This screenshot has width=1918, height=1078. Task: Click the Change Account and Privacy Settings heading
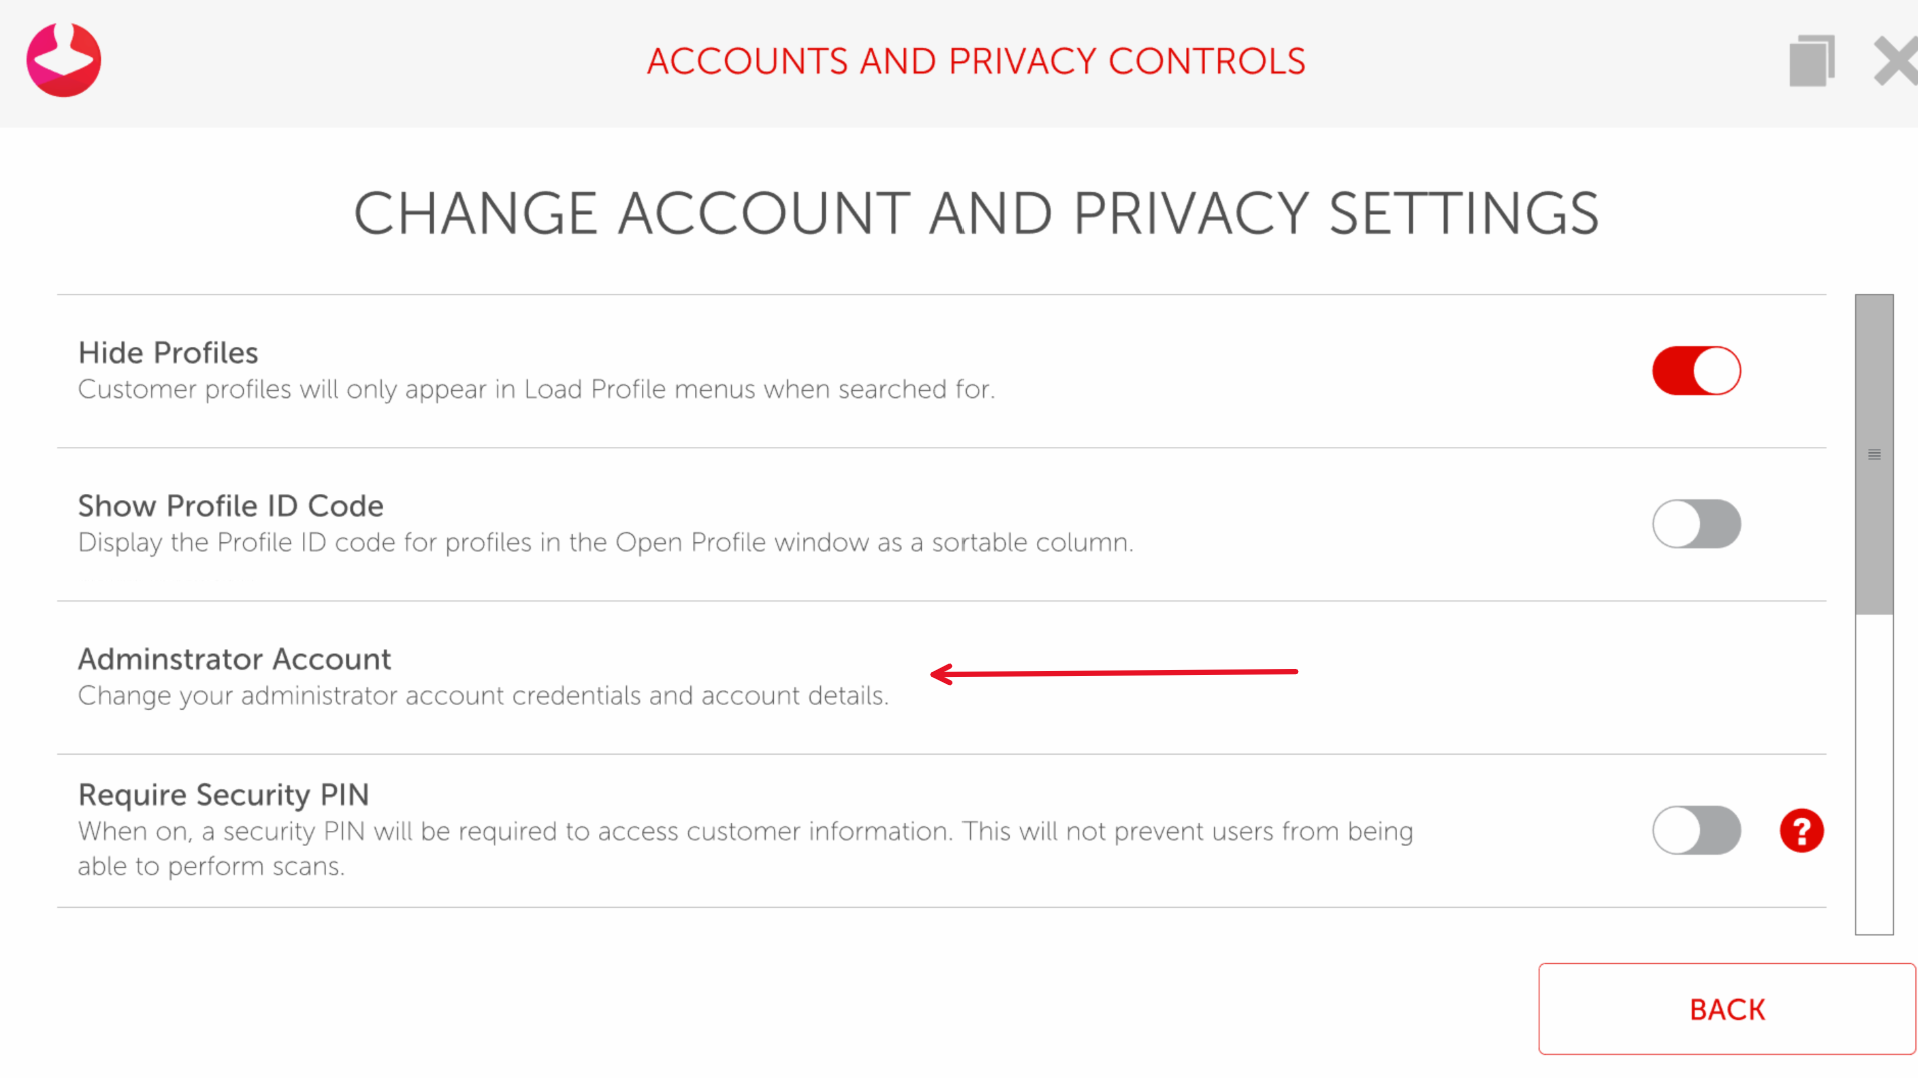tap(976, 214)
